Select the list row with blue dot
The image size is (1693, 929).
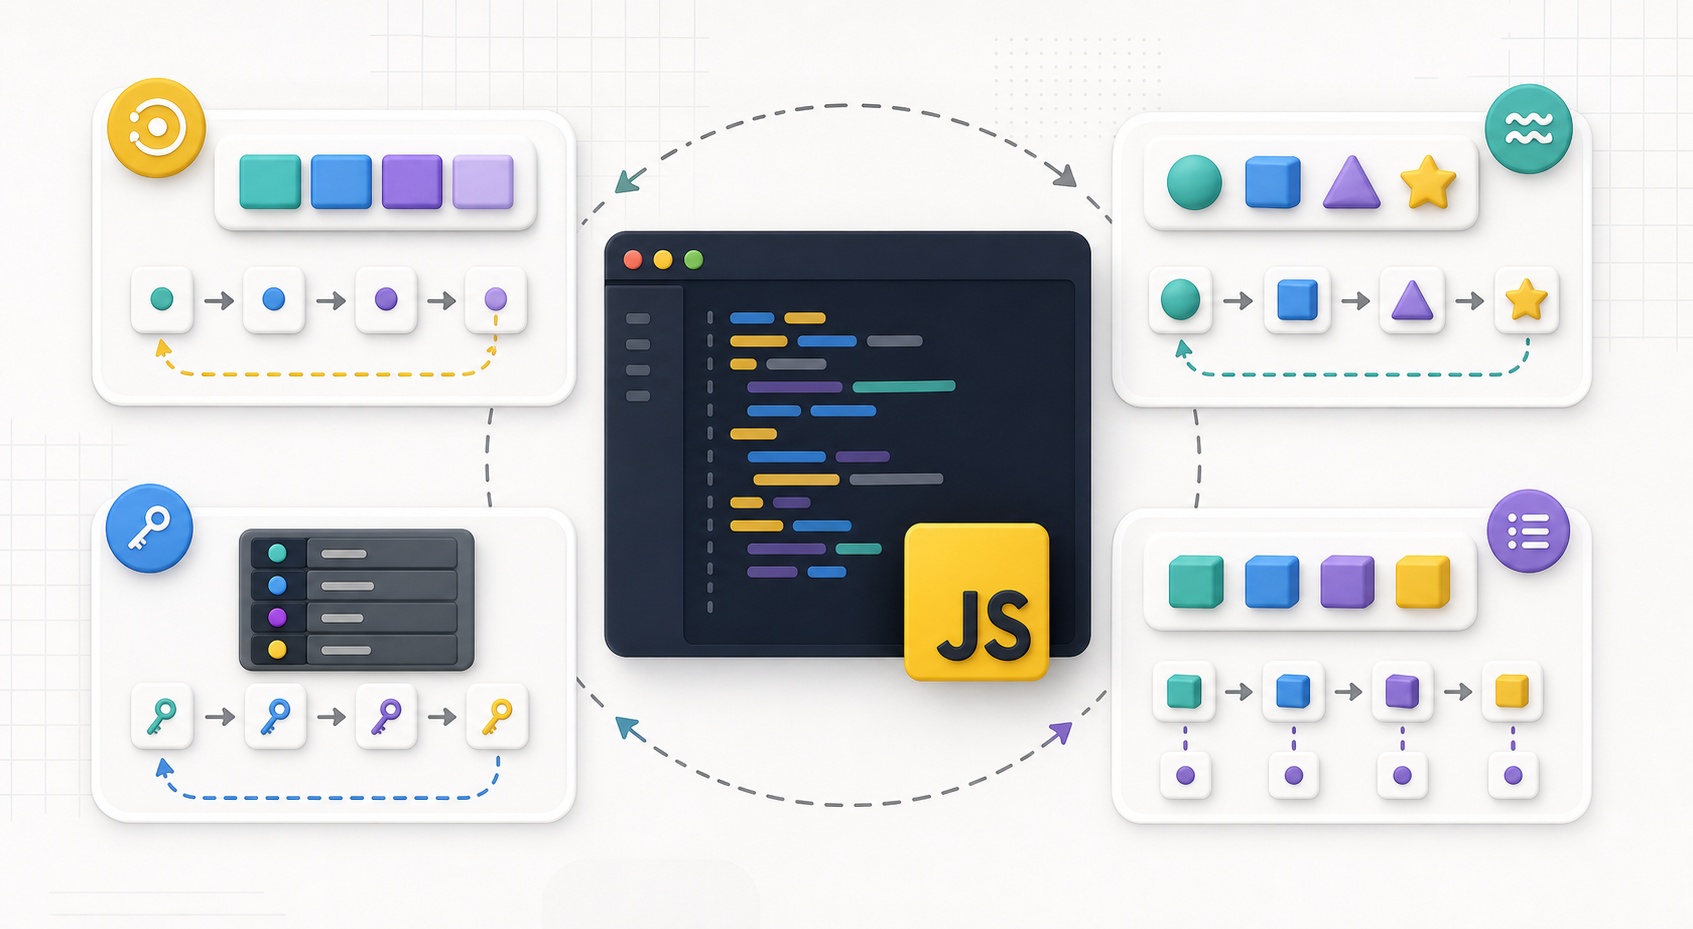click(x=355, y=585)
